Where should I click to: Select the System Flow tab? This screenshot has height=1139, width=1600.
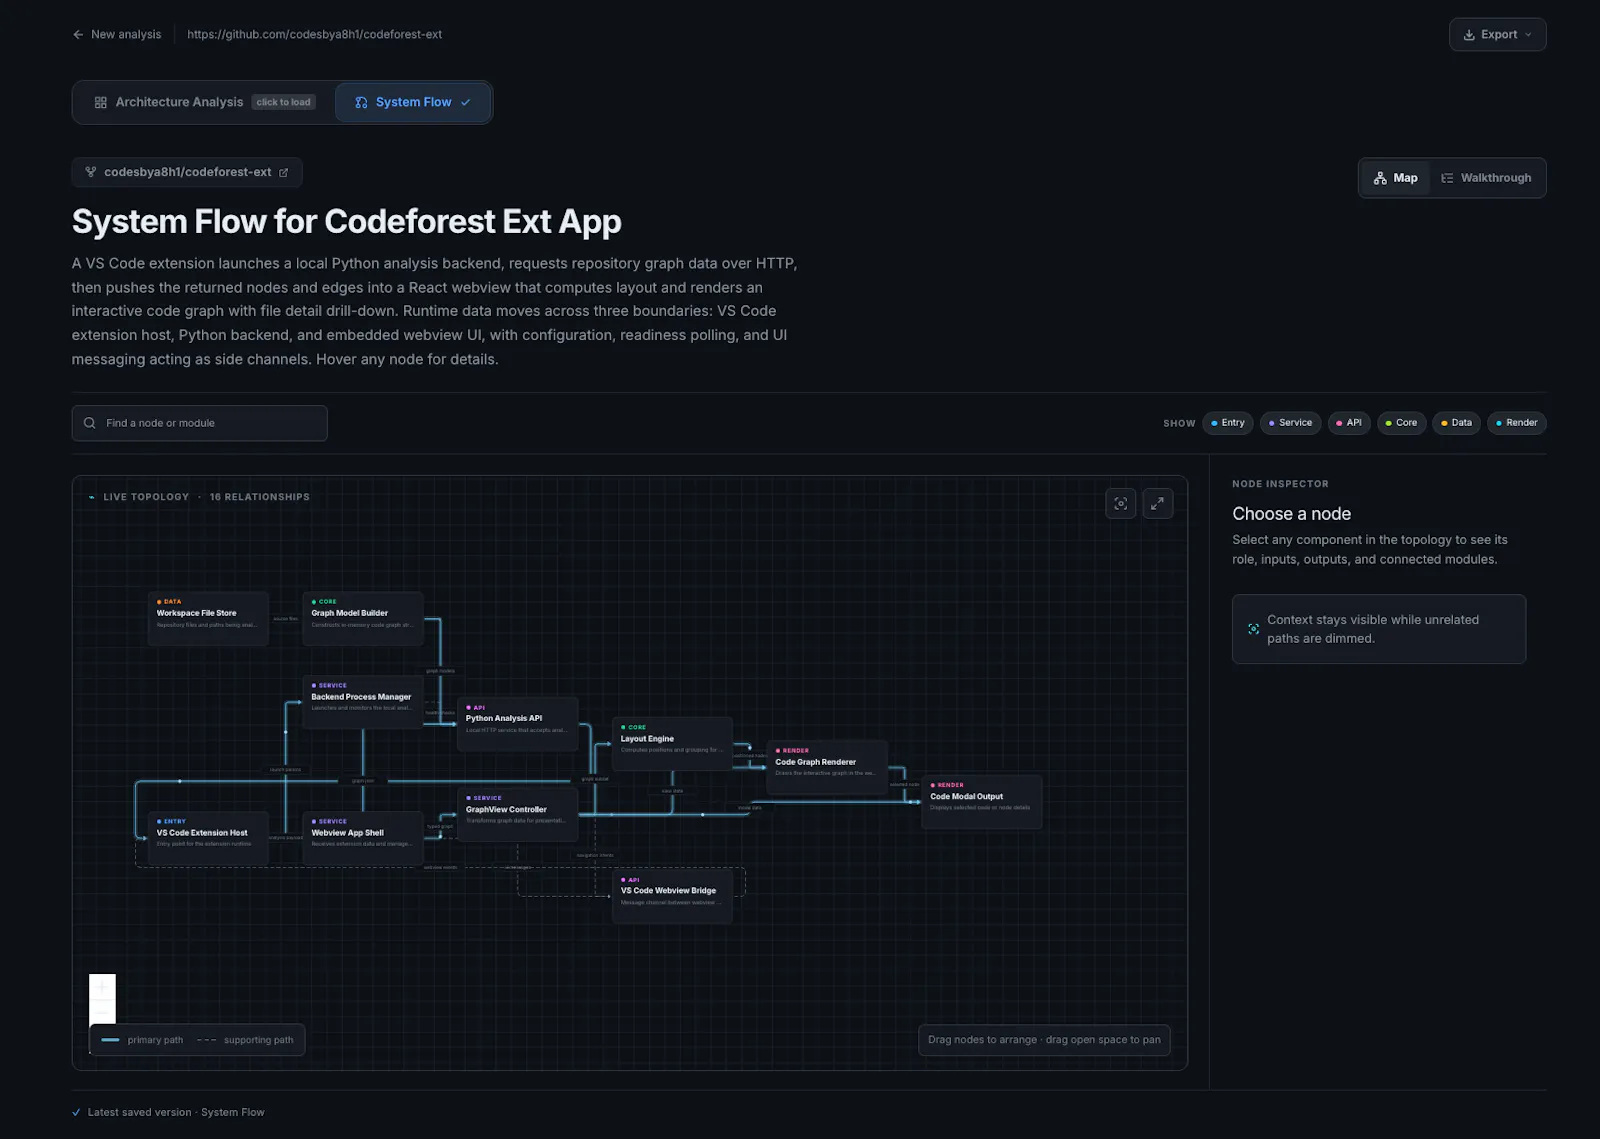pyautogui.click(x=413, y=102)
